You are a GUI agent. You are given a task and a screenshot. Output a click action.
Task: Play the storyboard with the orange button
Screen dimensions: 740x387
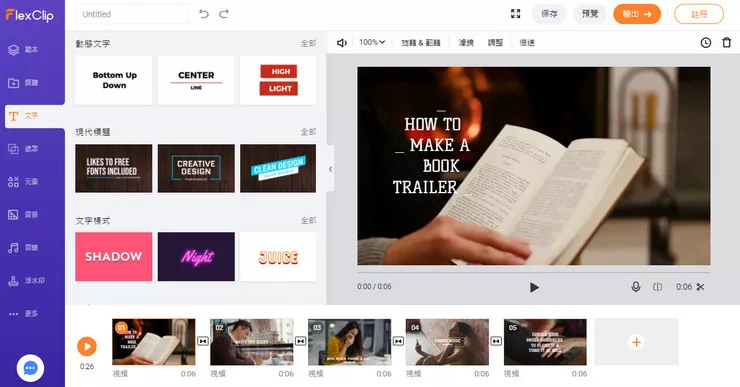[x=87, y=346]
